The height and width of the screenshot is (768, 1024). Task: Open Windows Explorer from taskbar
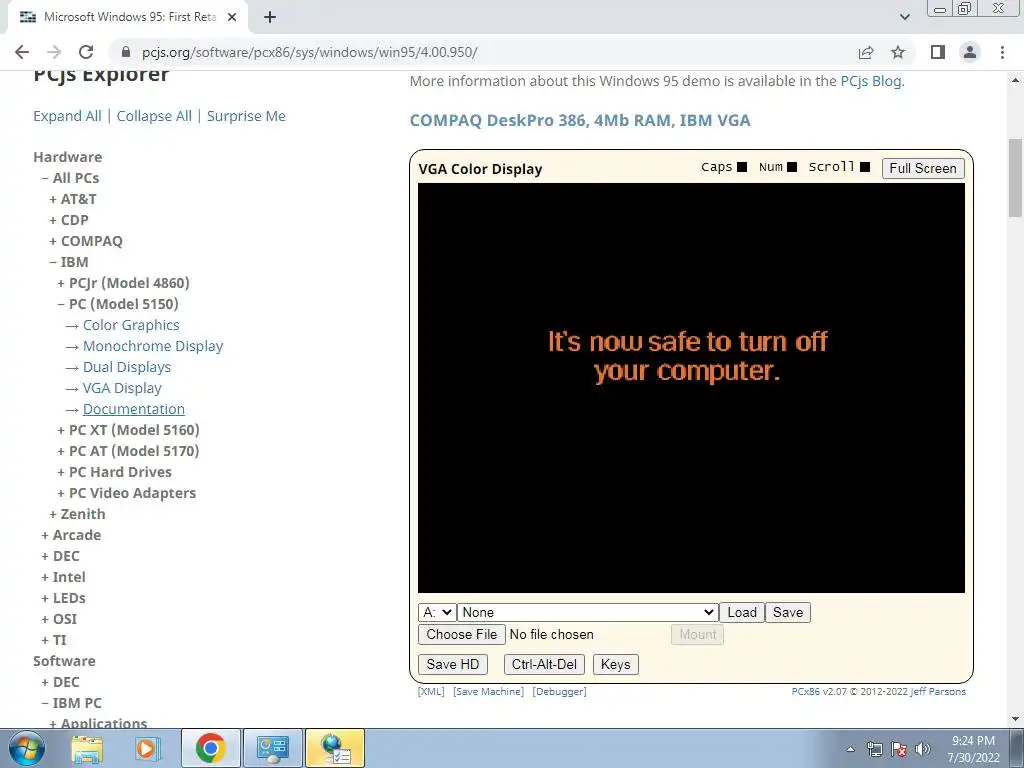pos(87,748)
